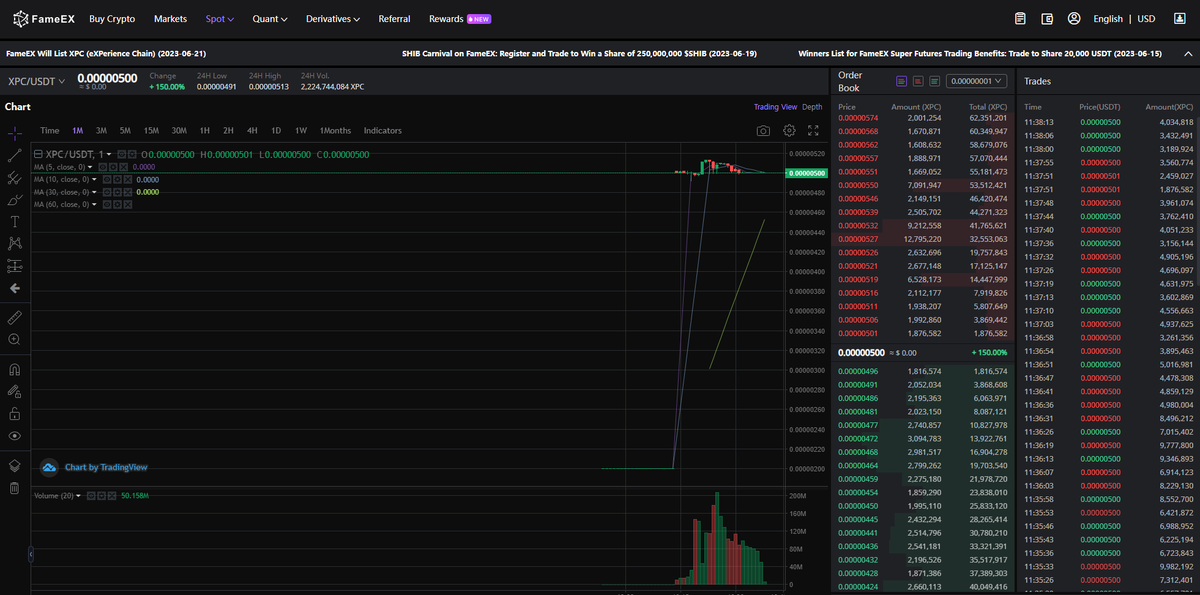
Task: Open the object tree layers icon
Action: (x=14, y=466)
